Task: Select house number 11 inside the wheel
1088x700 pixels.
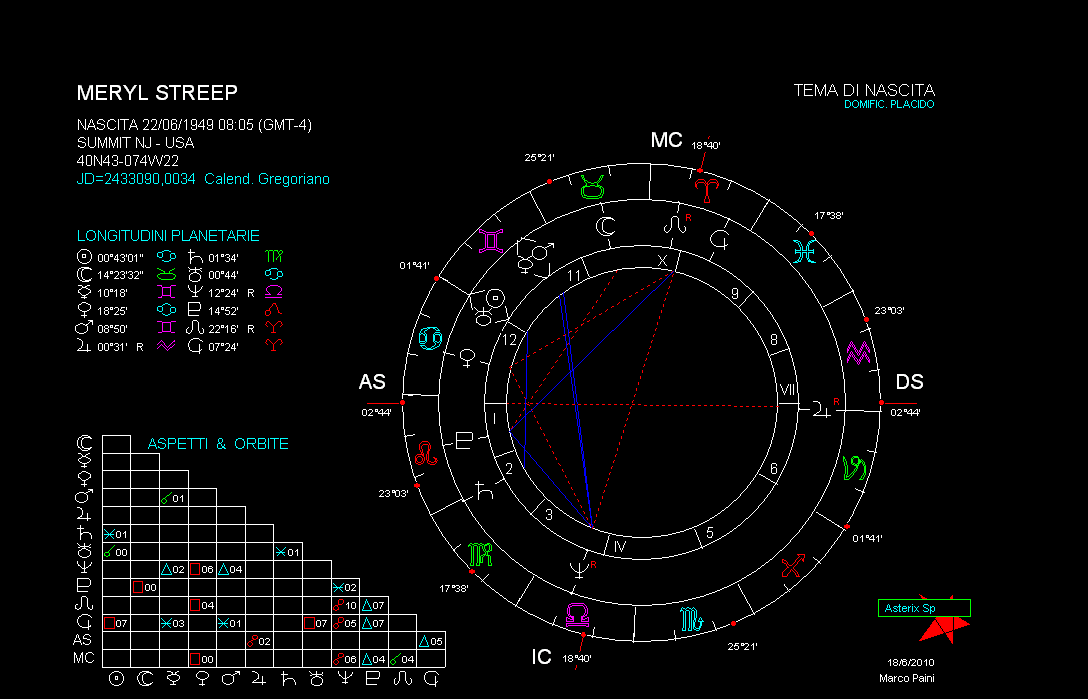Action: pos(574,276)
